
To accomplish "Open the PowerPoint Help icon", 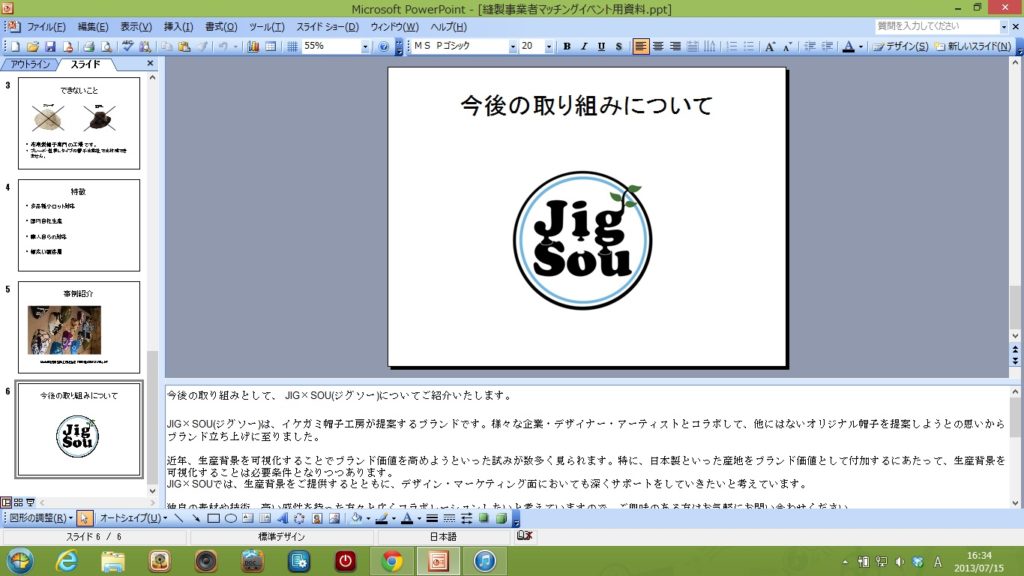I will (384, 47).
